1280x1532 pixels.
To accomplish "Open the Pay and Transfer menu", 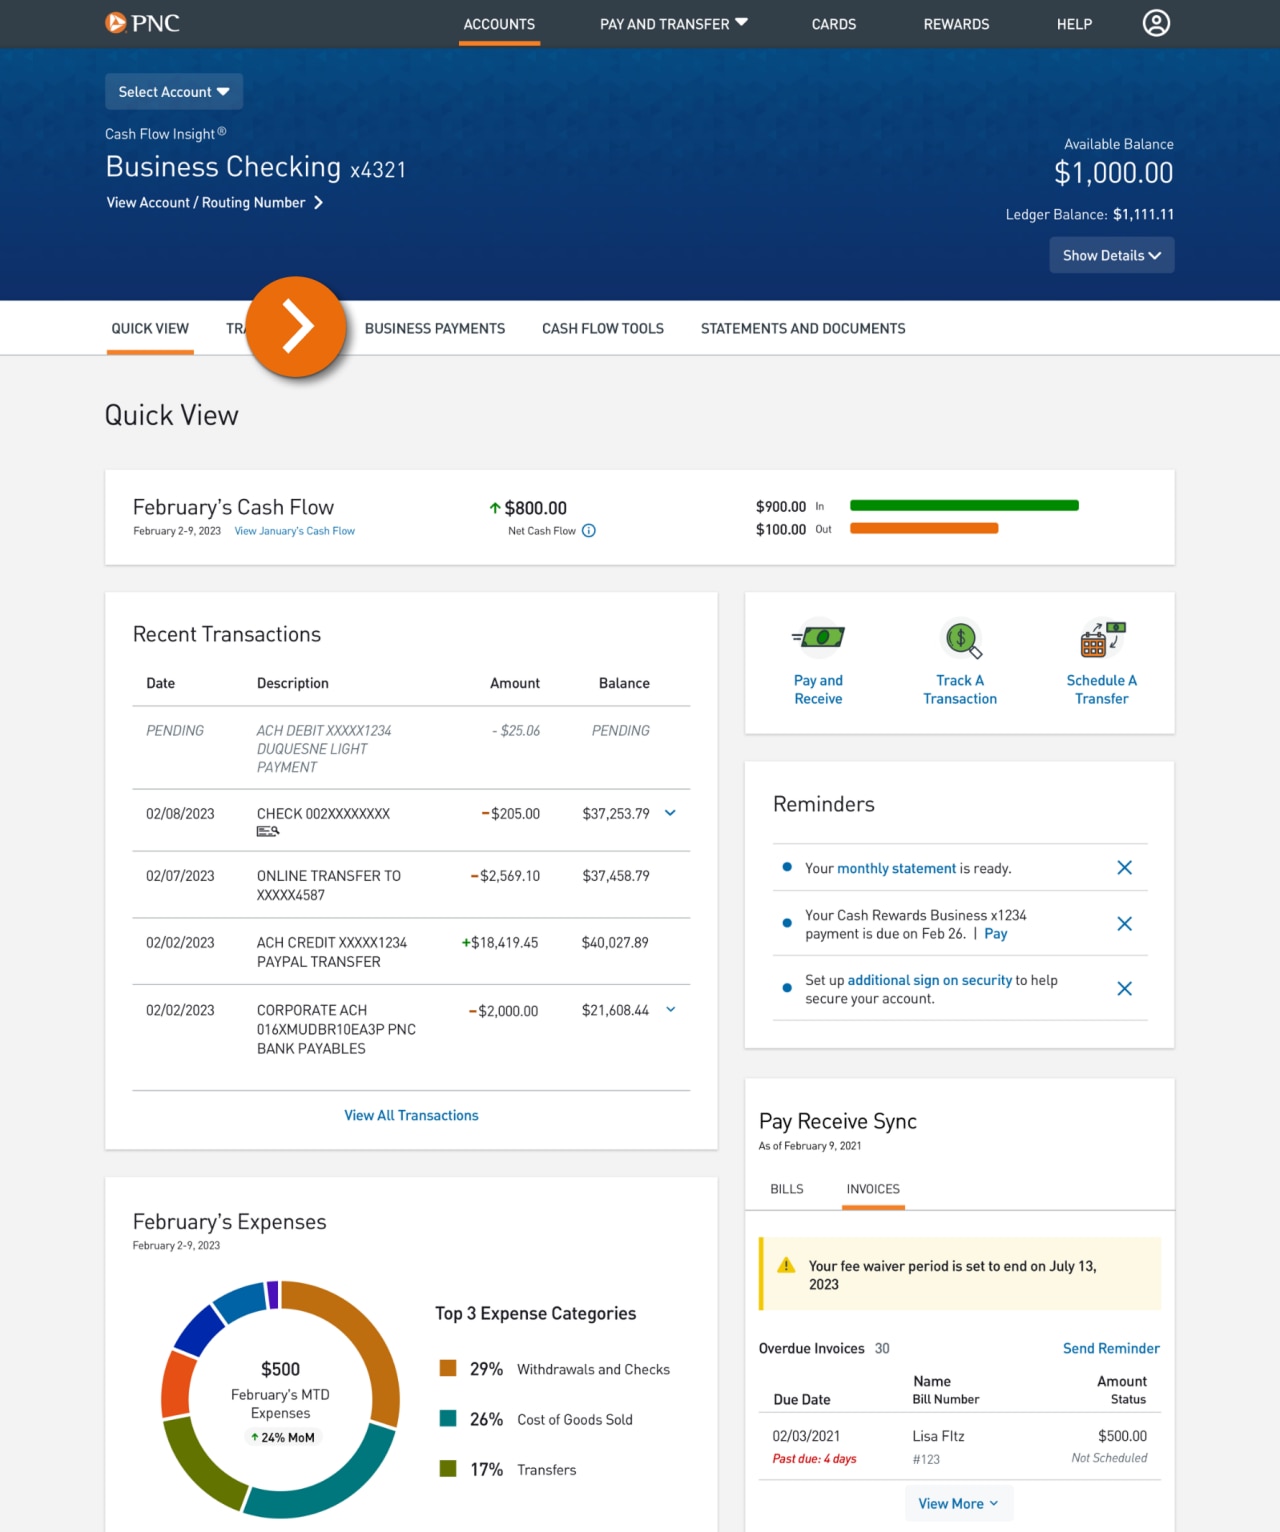I will click(673, 23).
